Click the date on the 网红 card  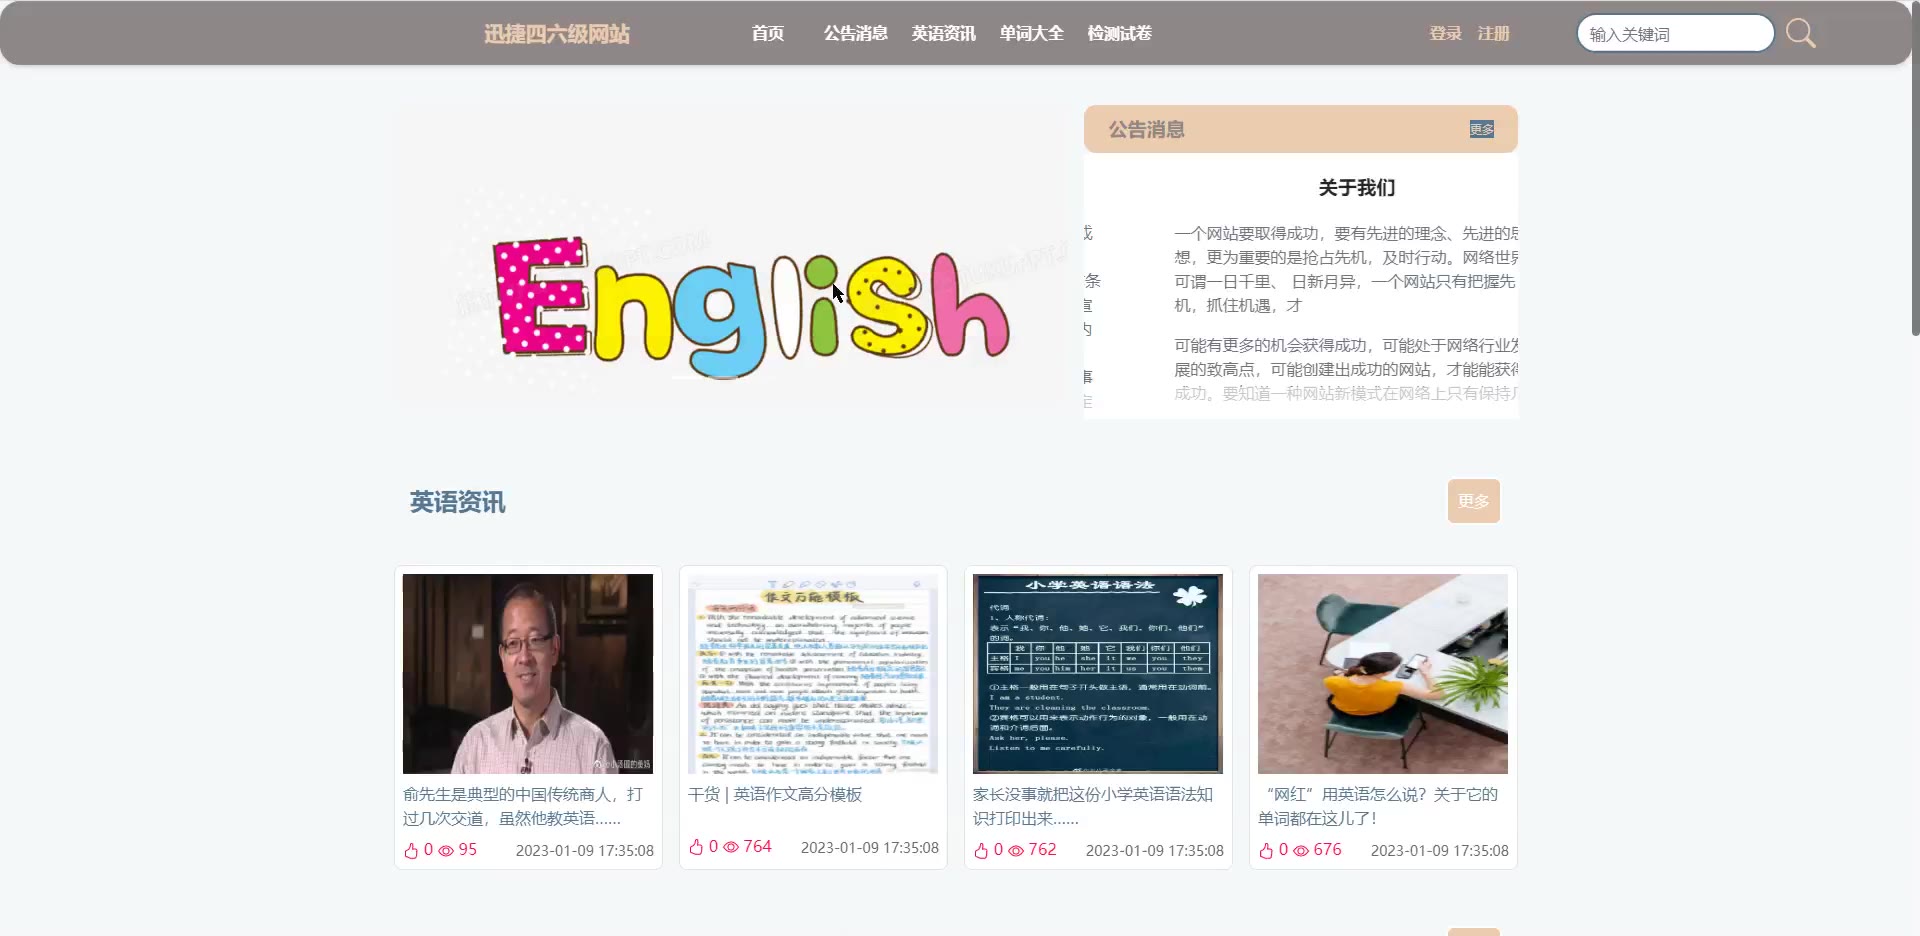pos(1440,851)
